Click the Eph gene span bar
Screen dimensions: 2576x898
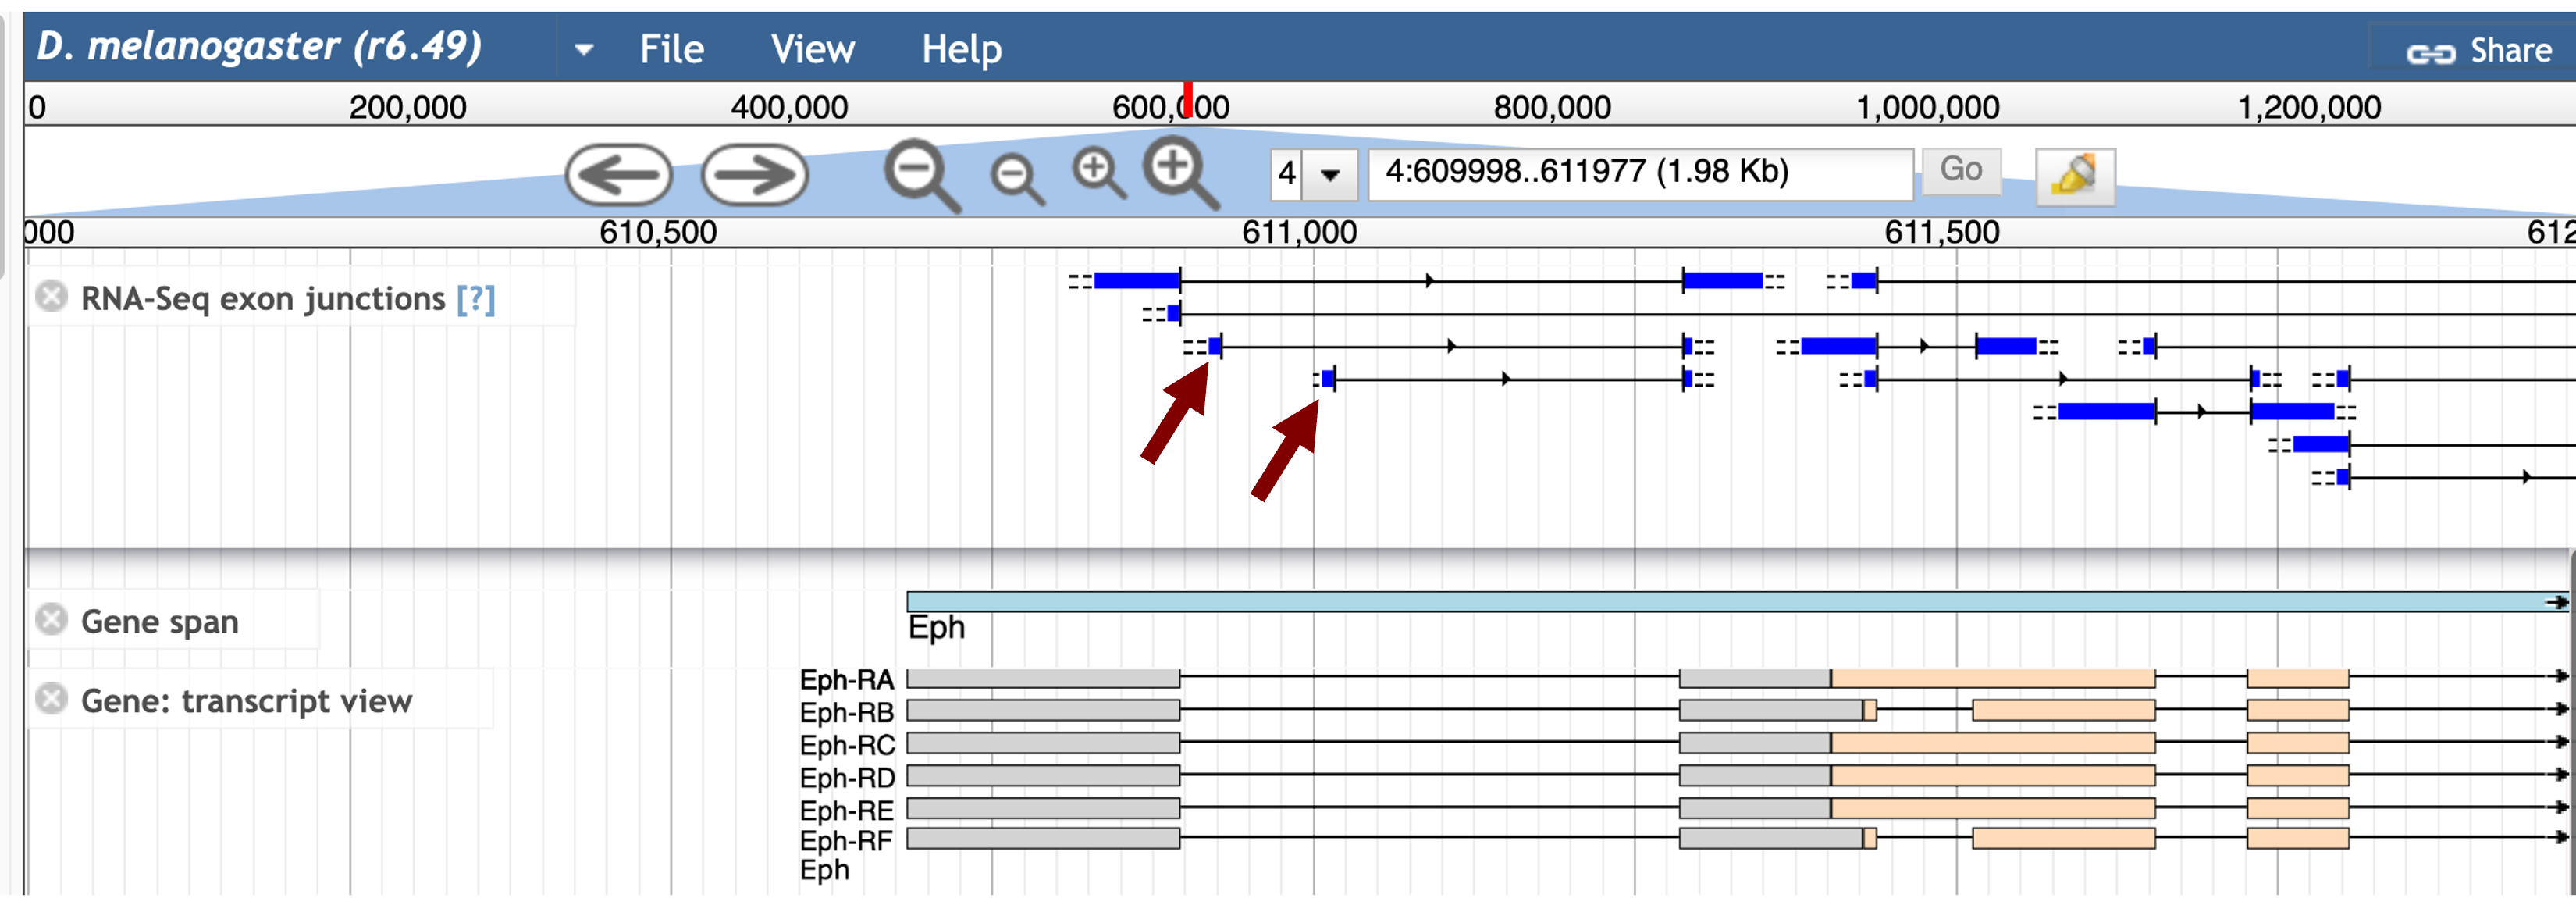[x=1738, y=601]
